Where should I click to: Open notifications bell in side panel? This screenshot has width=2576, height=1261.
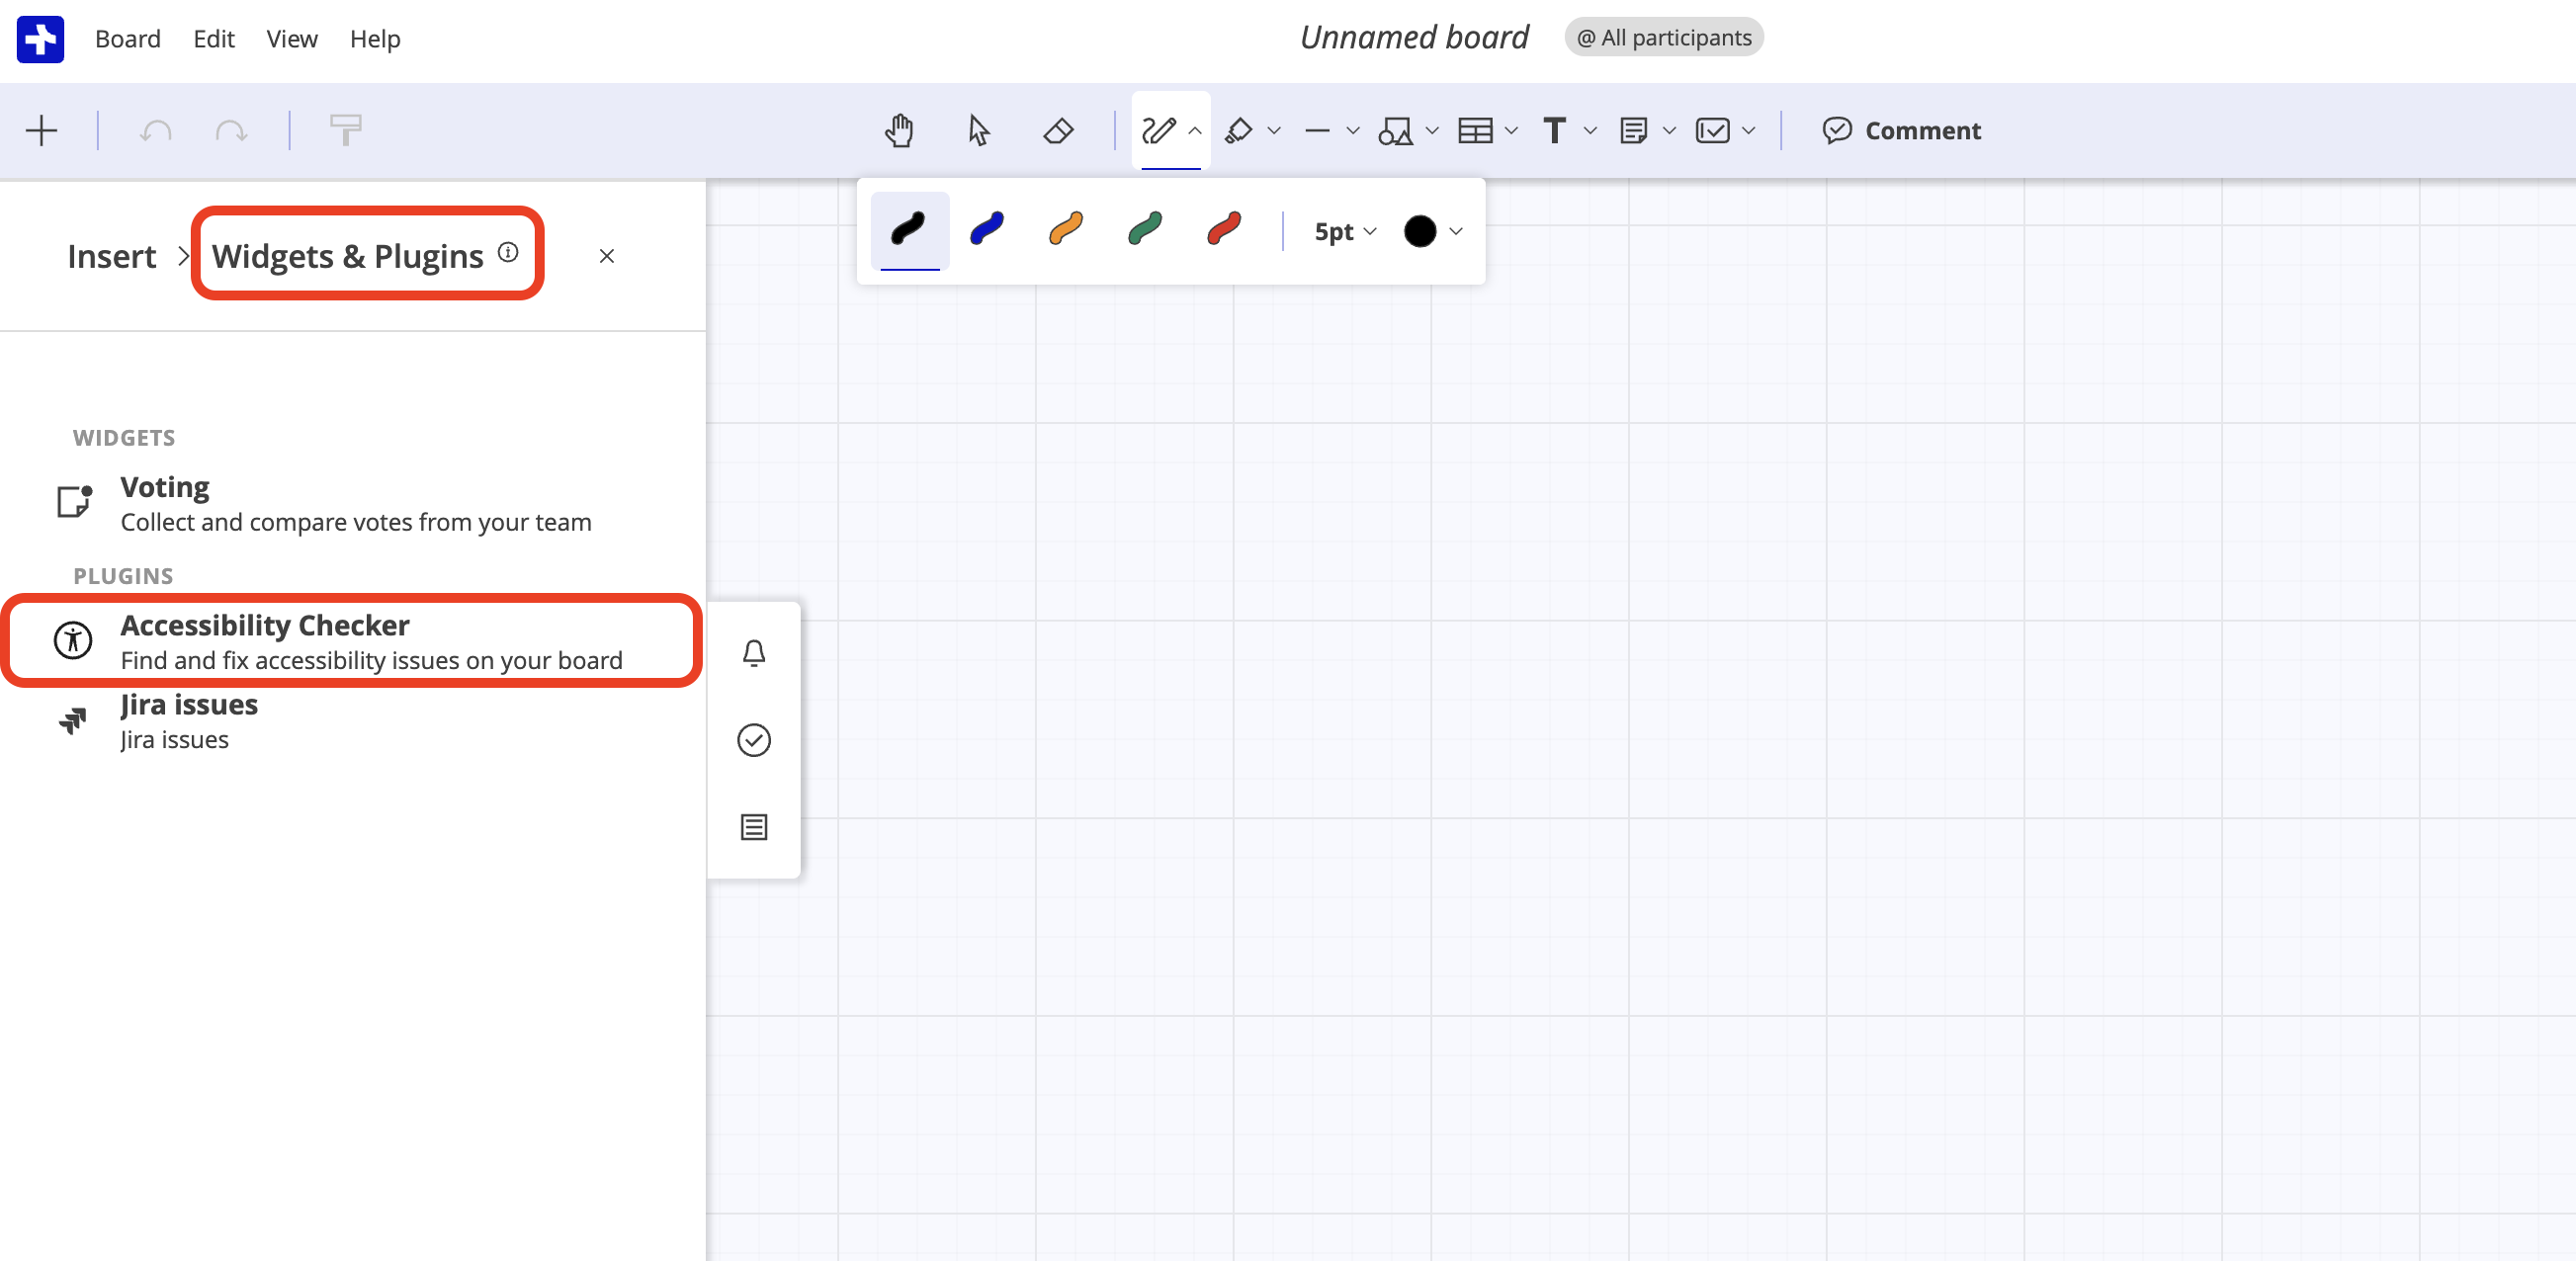754,654
